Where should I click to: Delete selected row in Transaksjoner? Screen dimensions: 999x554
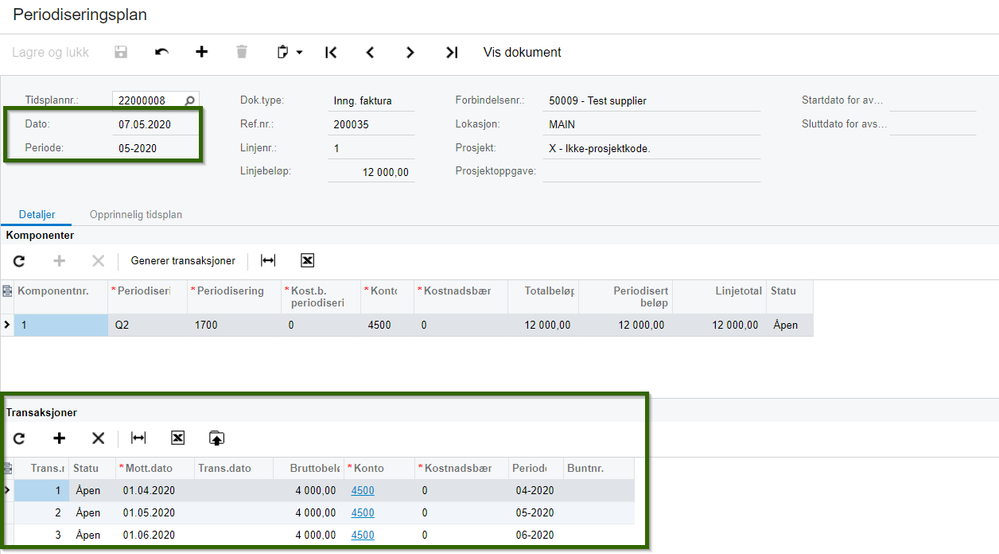[98, 438]
